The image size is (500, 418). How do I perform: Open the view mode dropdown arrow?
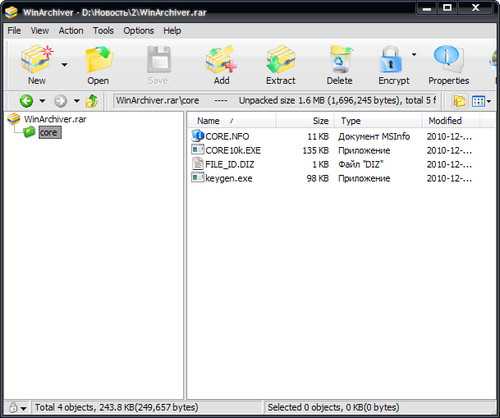(x=489, y=101)
